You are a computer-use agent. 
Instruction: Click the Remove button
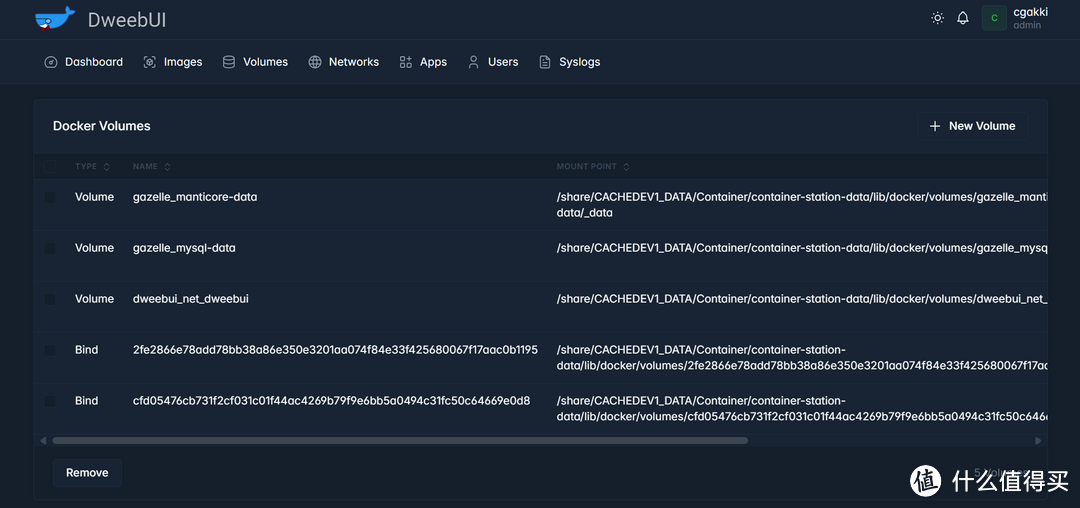pos(87,473)
